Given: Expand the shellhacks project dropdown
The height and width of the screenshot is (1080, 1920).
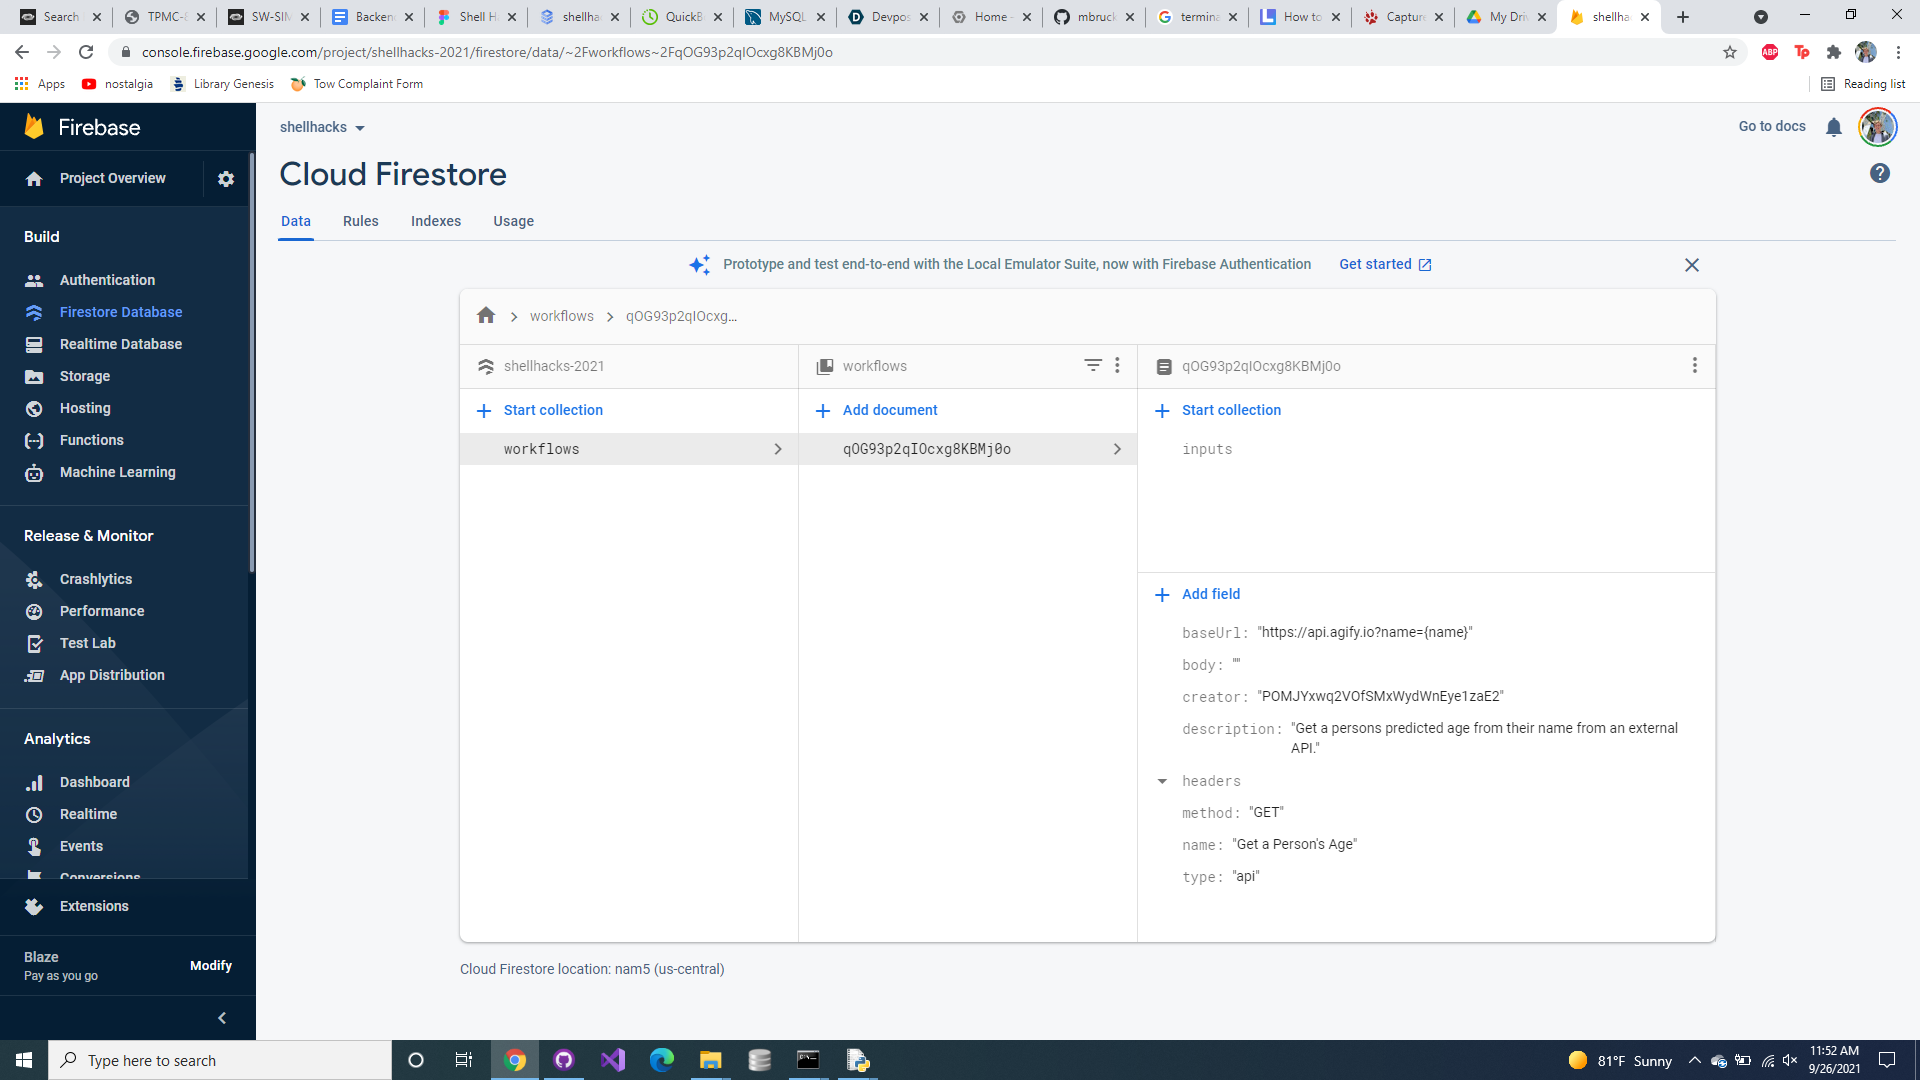Looking at the screenshot, I should coord(322,128).
